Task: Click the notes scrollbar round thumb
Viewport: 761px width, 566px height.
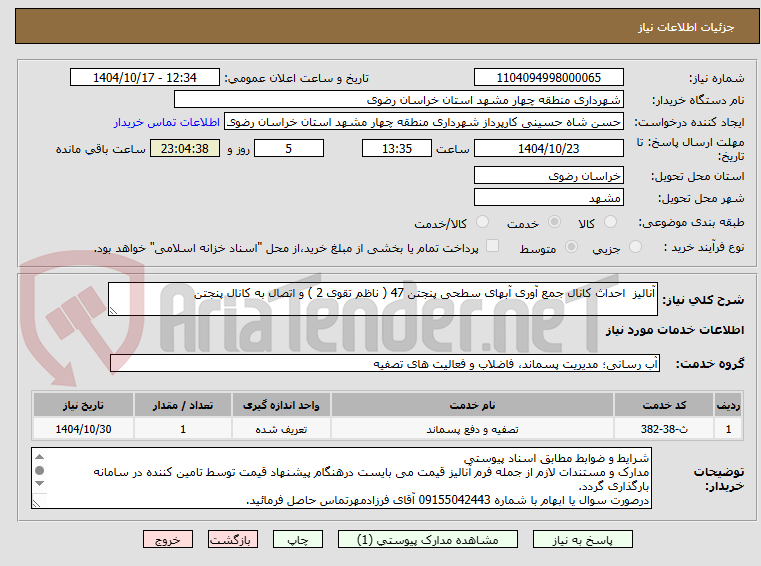Action: point(40,470)
